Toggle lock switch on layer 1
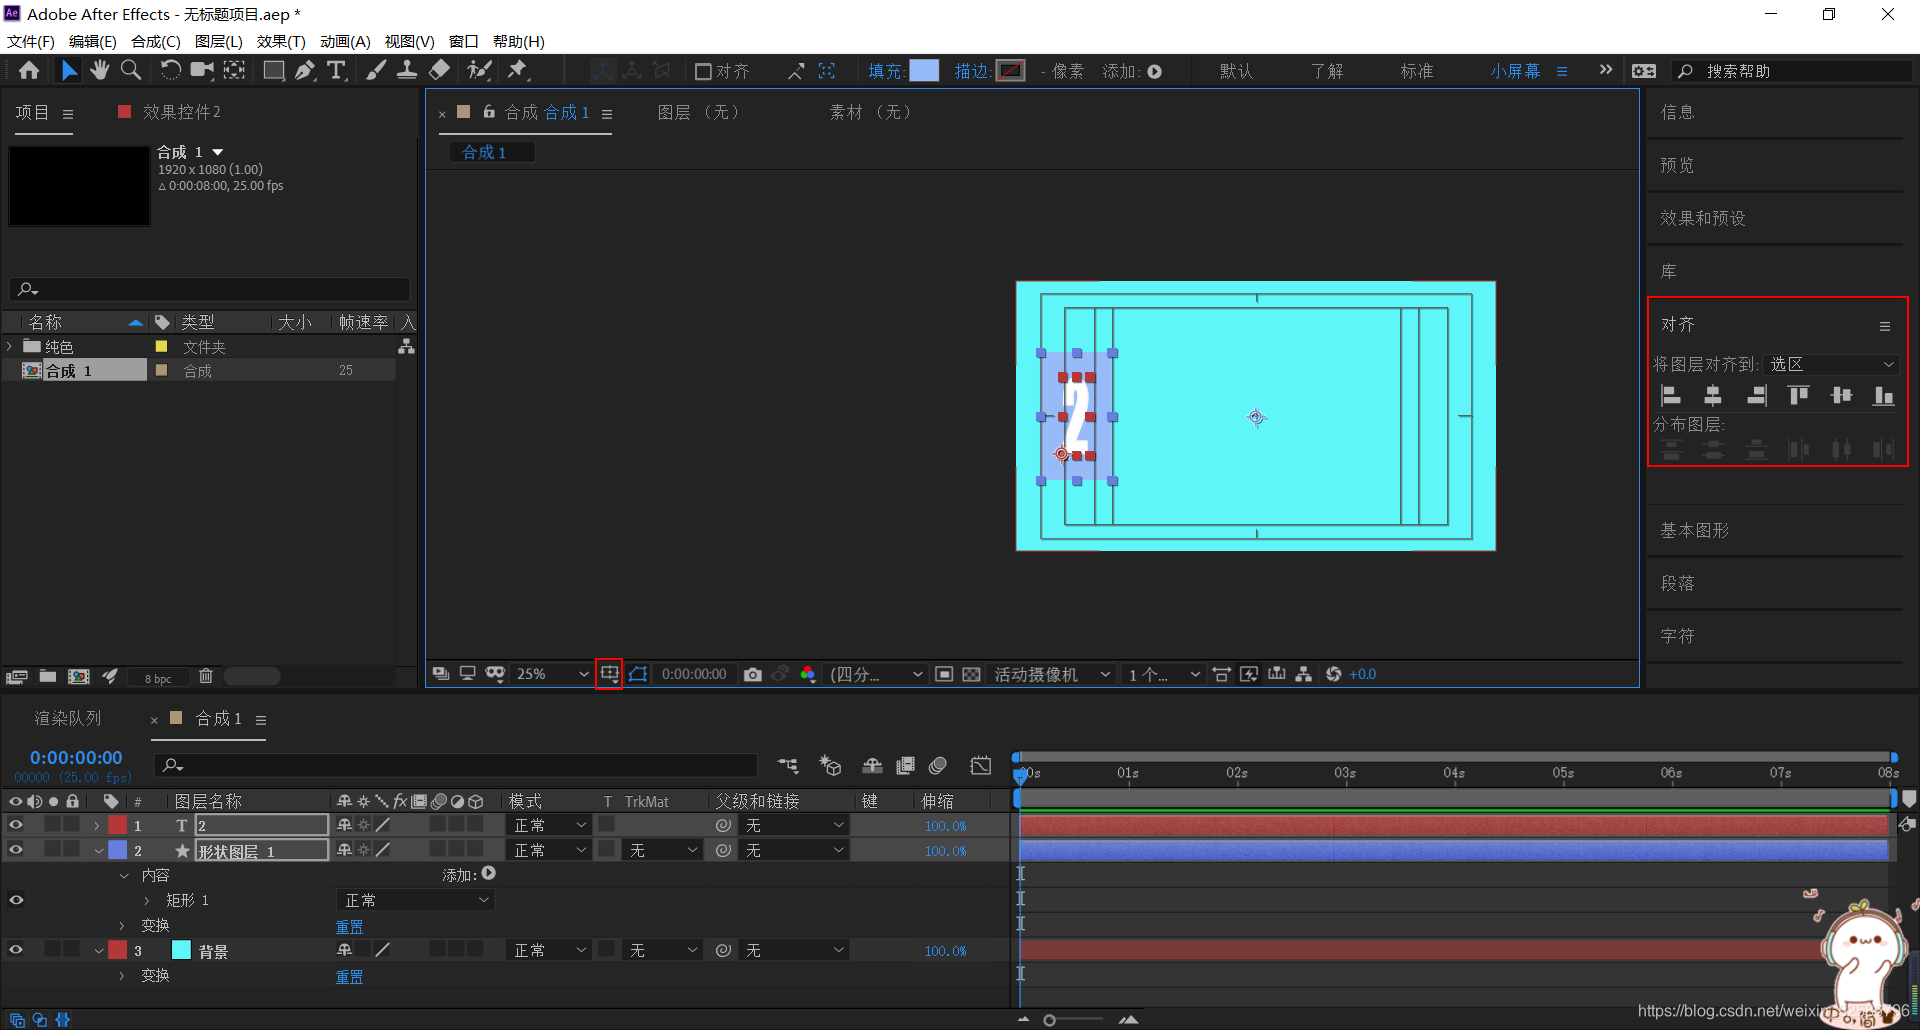 tap(72, 825)
